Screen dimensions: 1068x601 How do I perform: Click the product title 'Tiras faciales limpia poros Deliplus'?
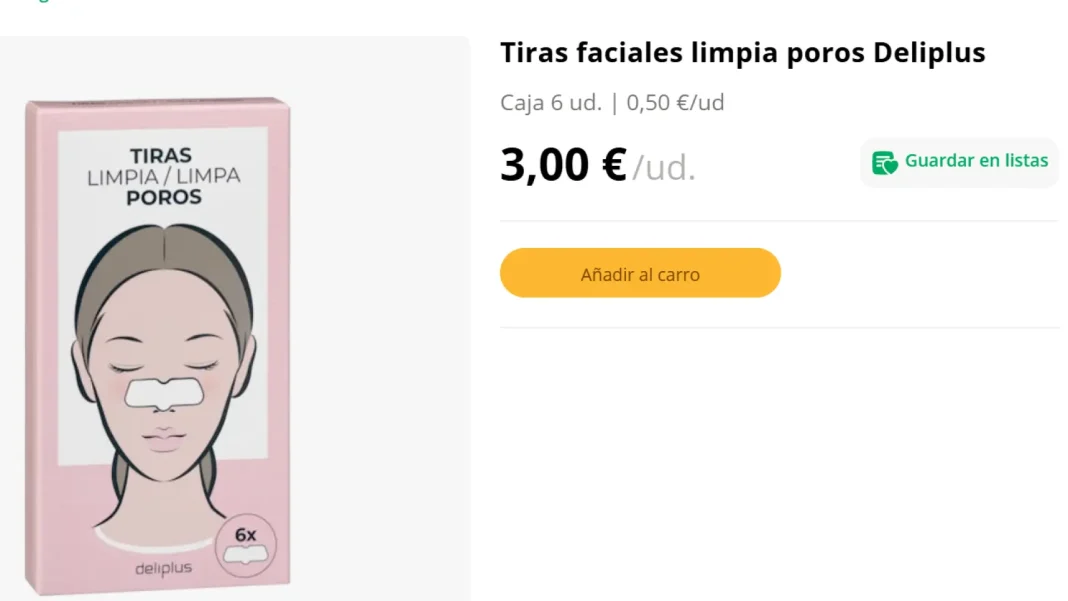click(x=742, y=53)
